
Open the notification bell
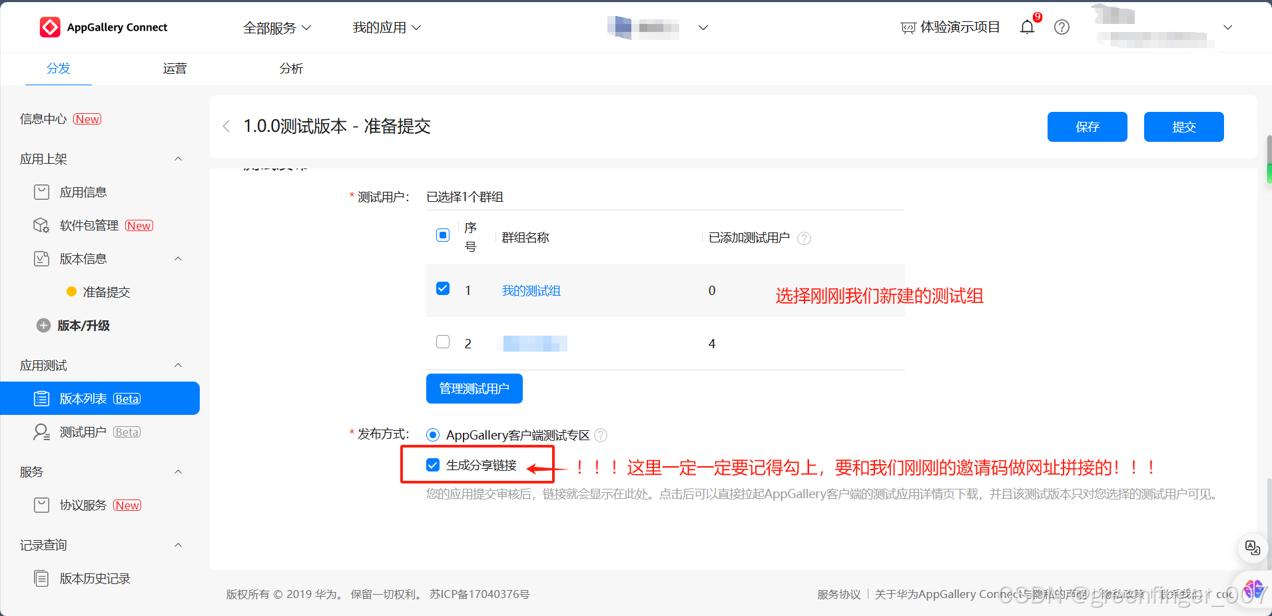pyautogui.click(x=1027, y=27)
